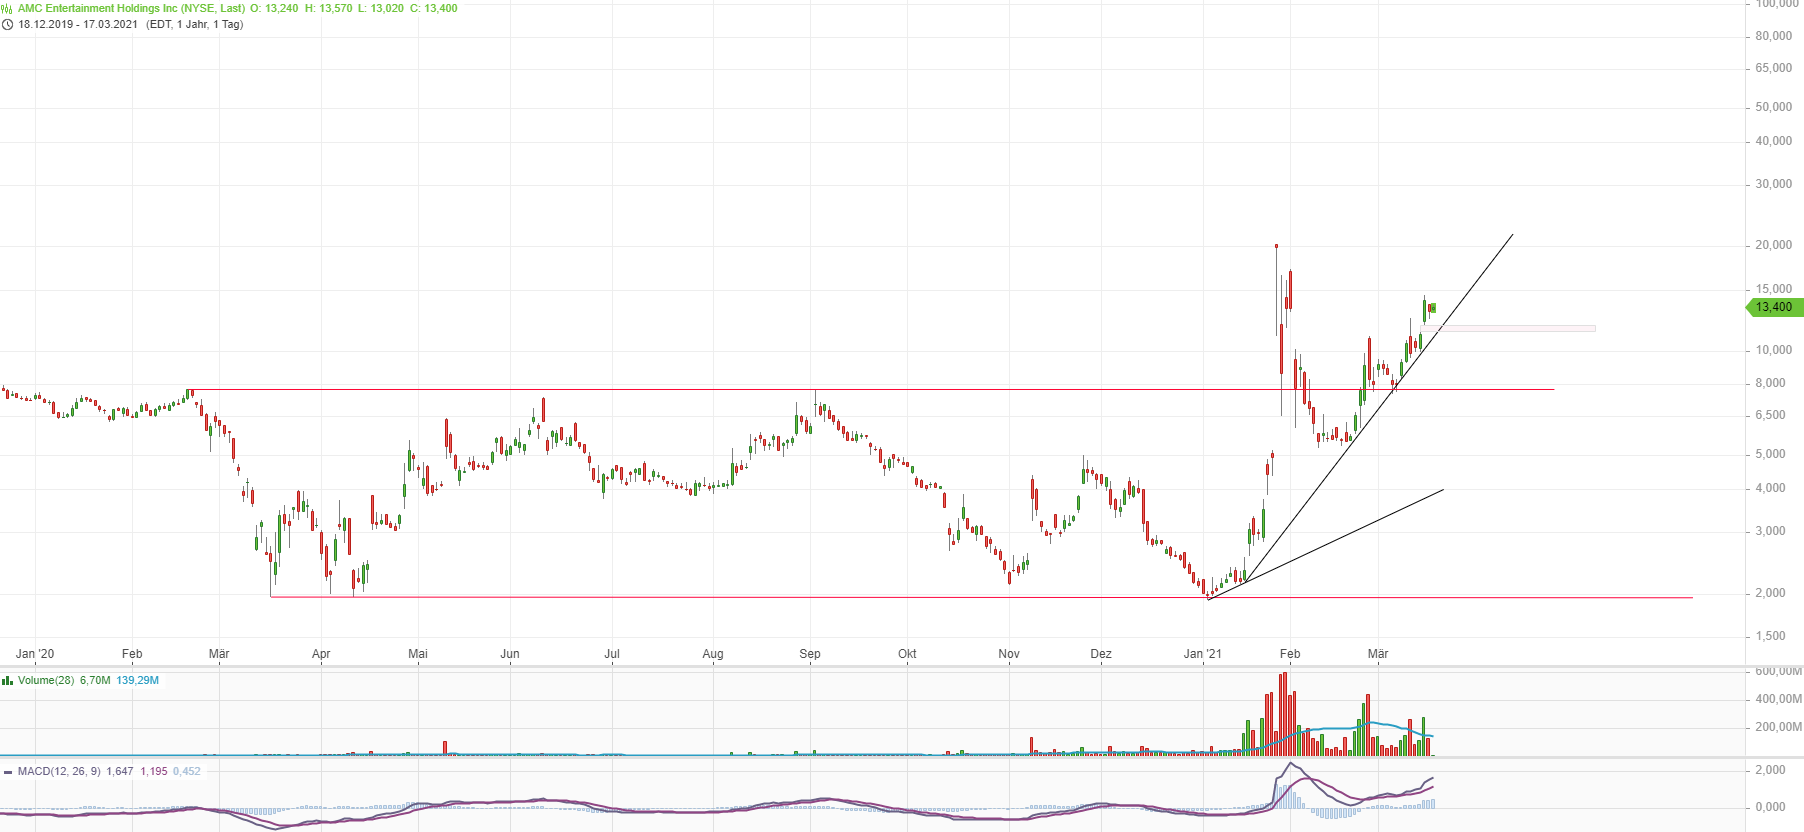Click the 1,500 price axis label
Image resolution: width=1804 pixels, height=832 pixels.
point(1771,636)
